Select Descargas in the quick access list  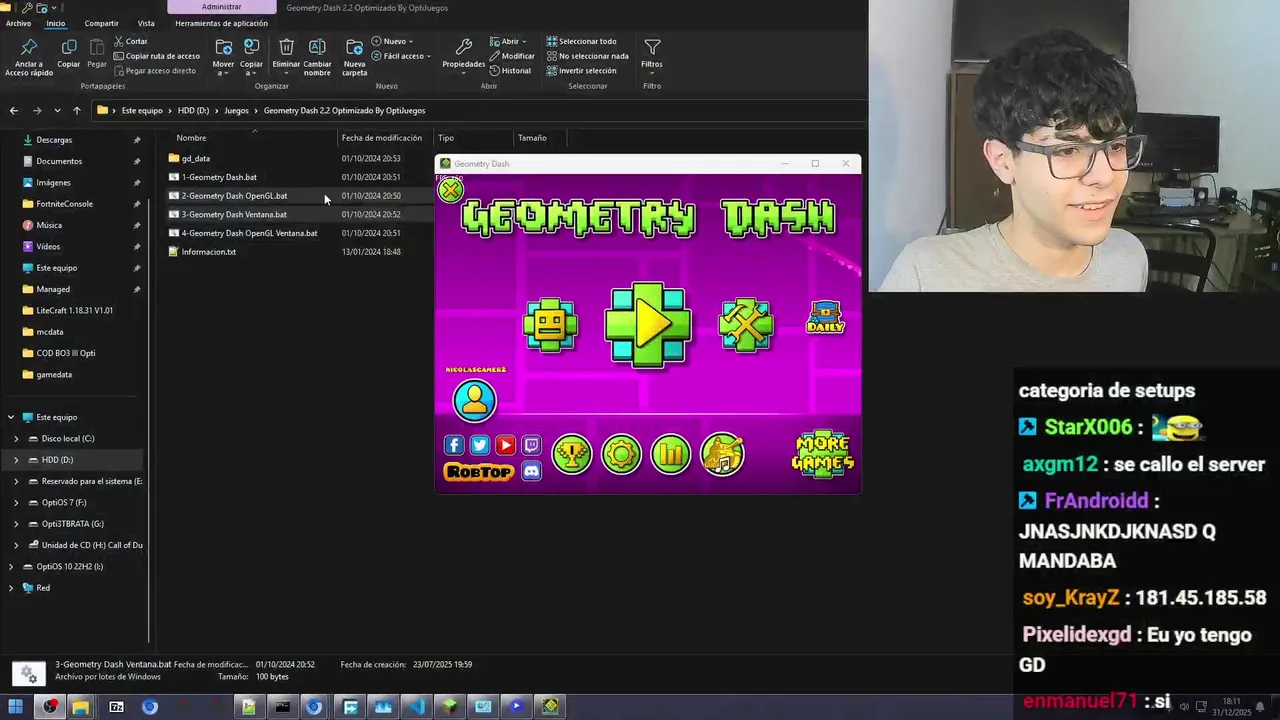pos(54,140)
